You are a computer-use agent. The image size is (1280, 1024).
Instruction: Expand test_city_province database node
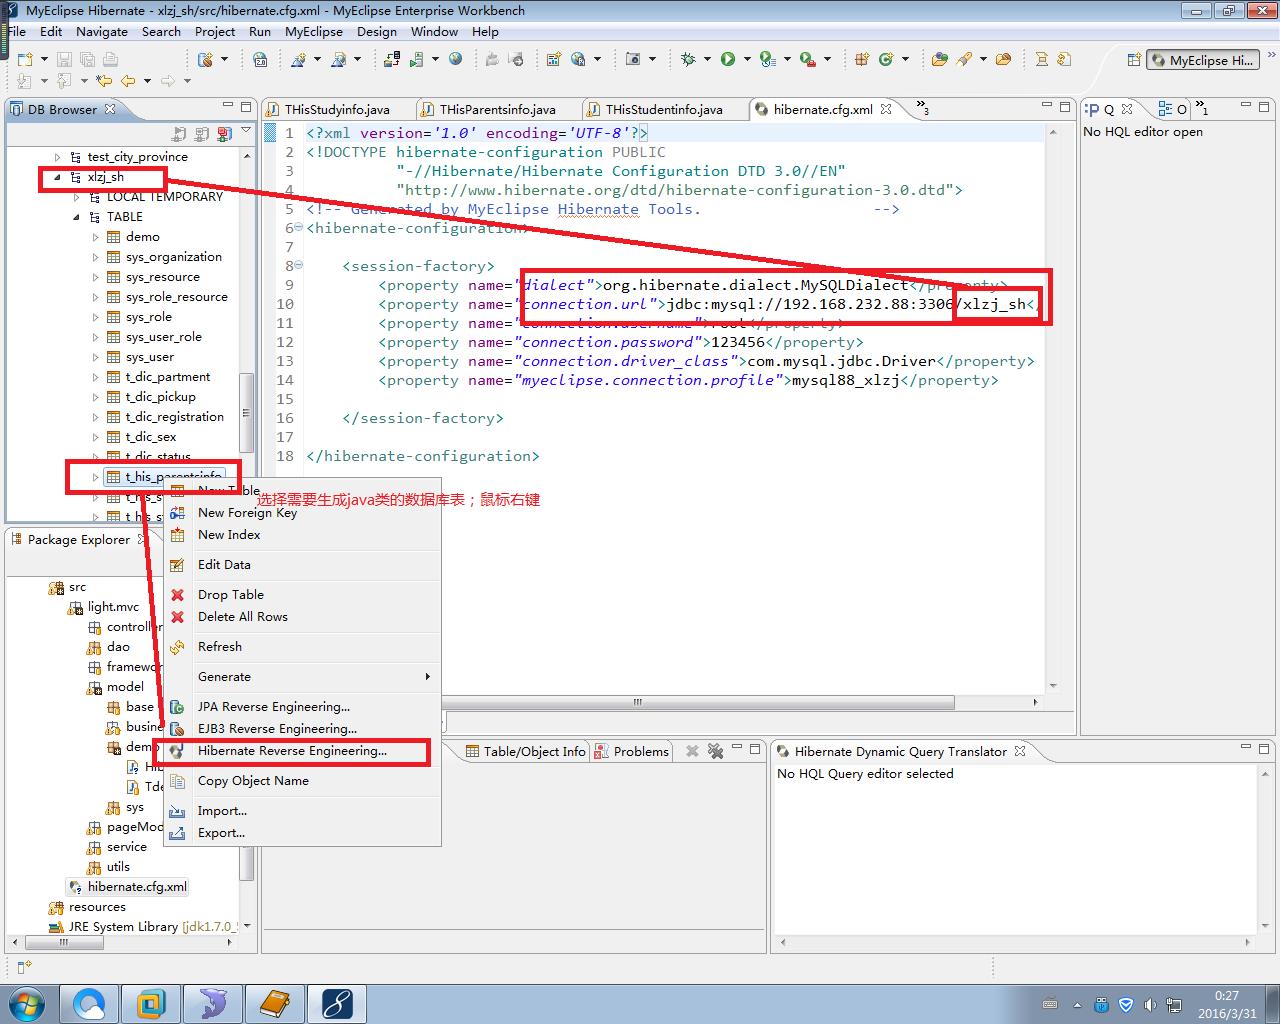[x=57, y=157]
